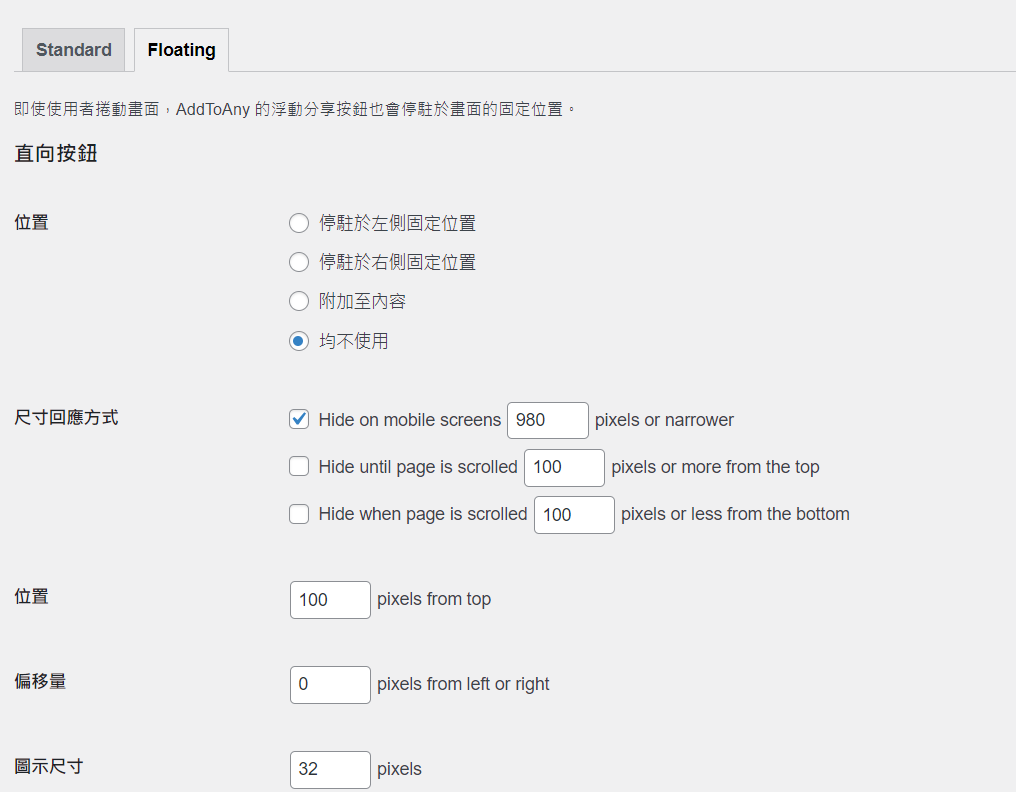Click the 'pixels or less from the bottom' text
Screen dimensions: 1016x792
tap(735, 514)
